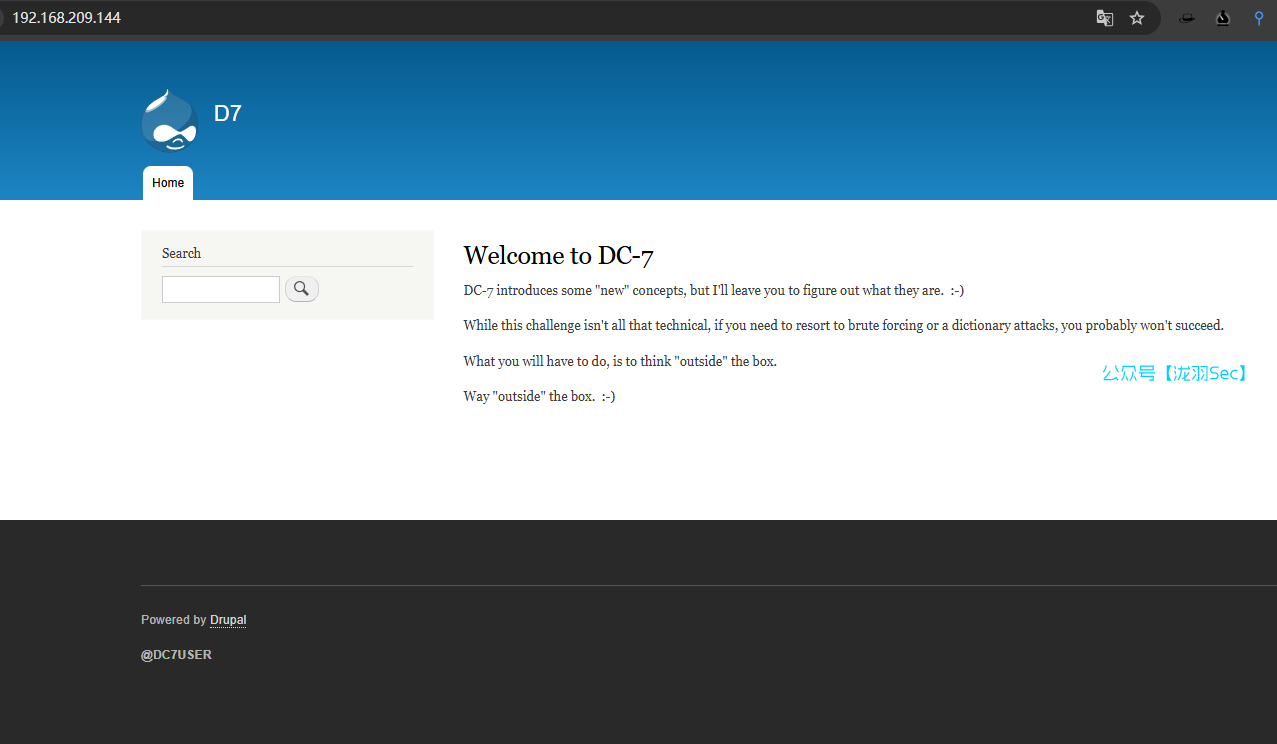Screen dimensions: 1277x744
Task: Focus the Search text field
Action: 221,290
